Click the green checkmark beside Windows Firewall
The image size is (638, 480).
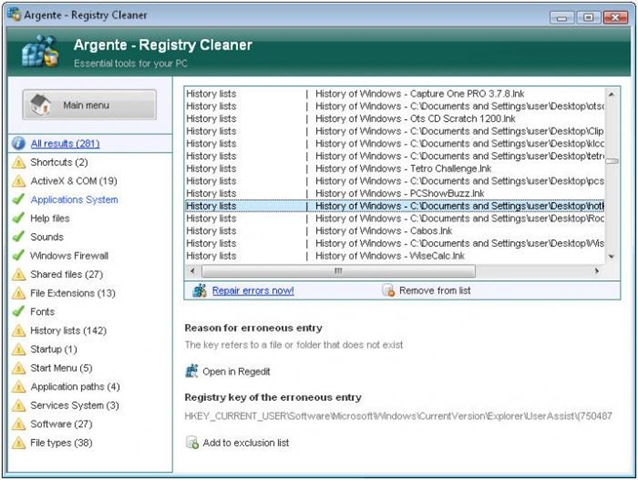[x=19, y=255]
